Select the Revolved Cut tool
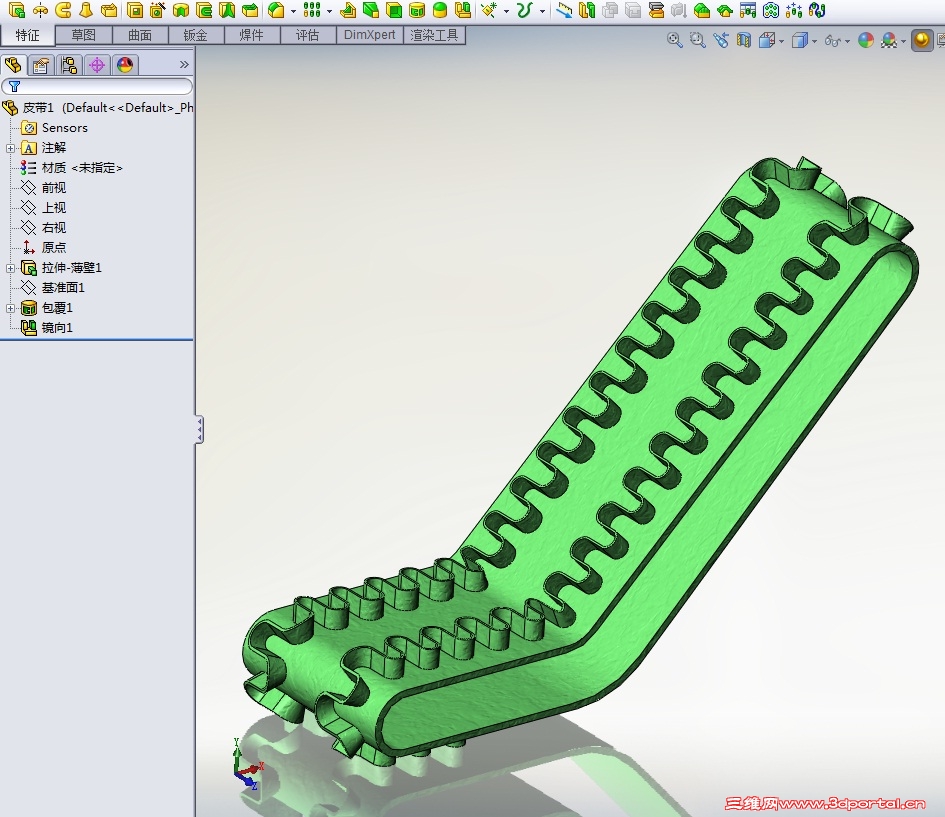 tap(181, 10)
